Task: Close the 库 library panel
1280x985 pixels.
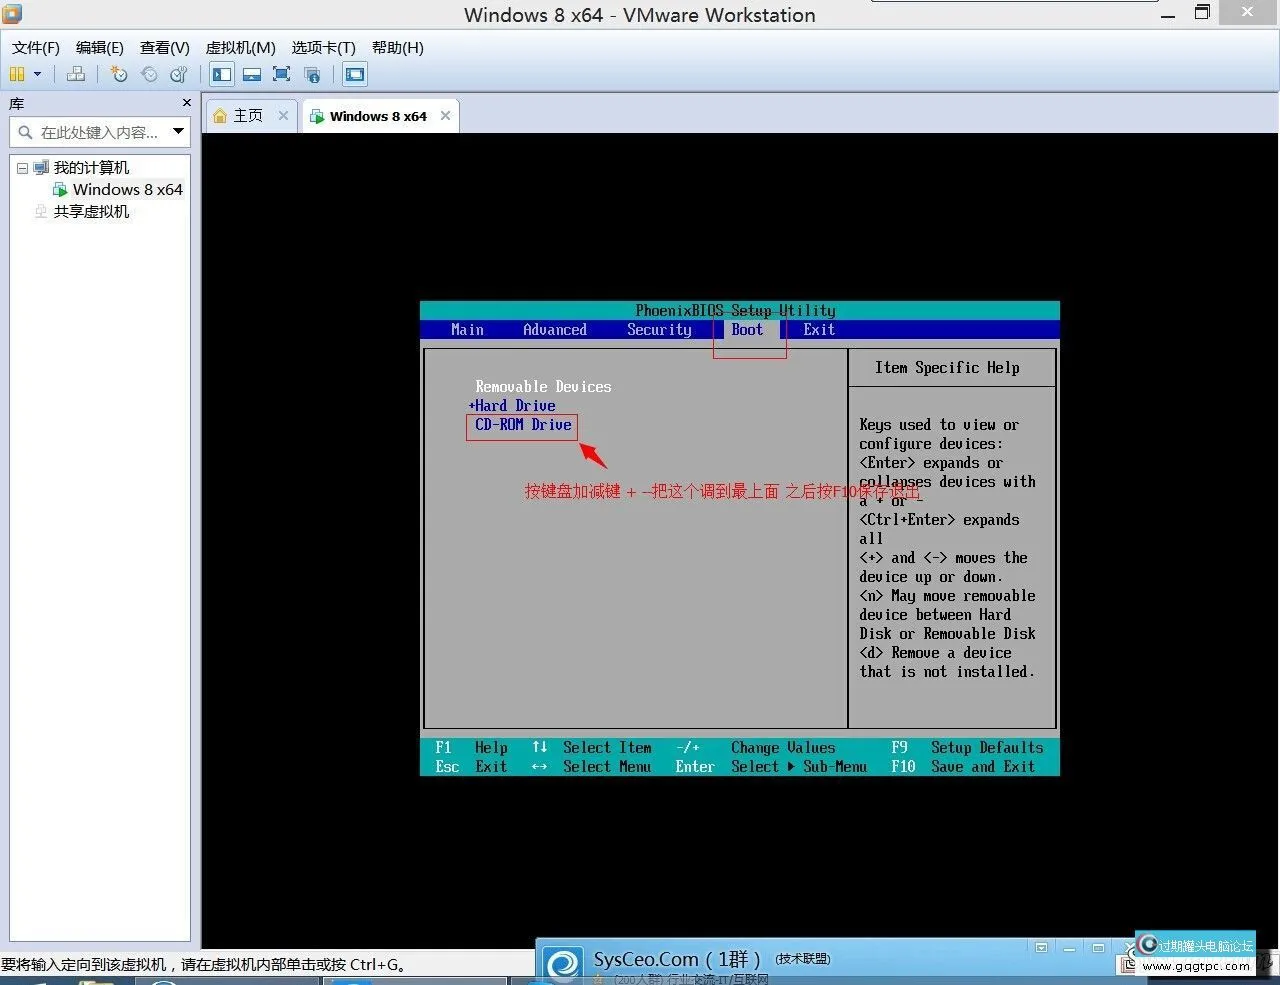Action: point(186,103)
